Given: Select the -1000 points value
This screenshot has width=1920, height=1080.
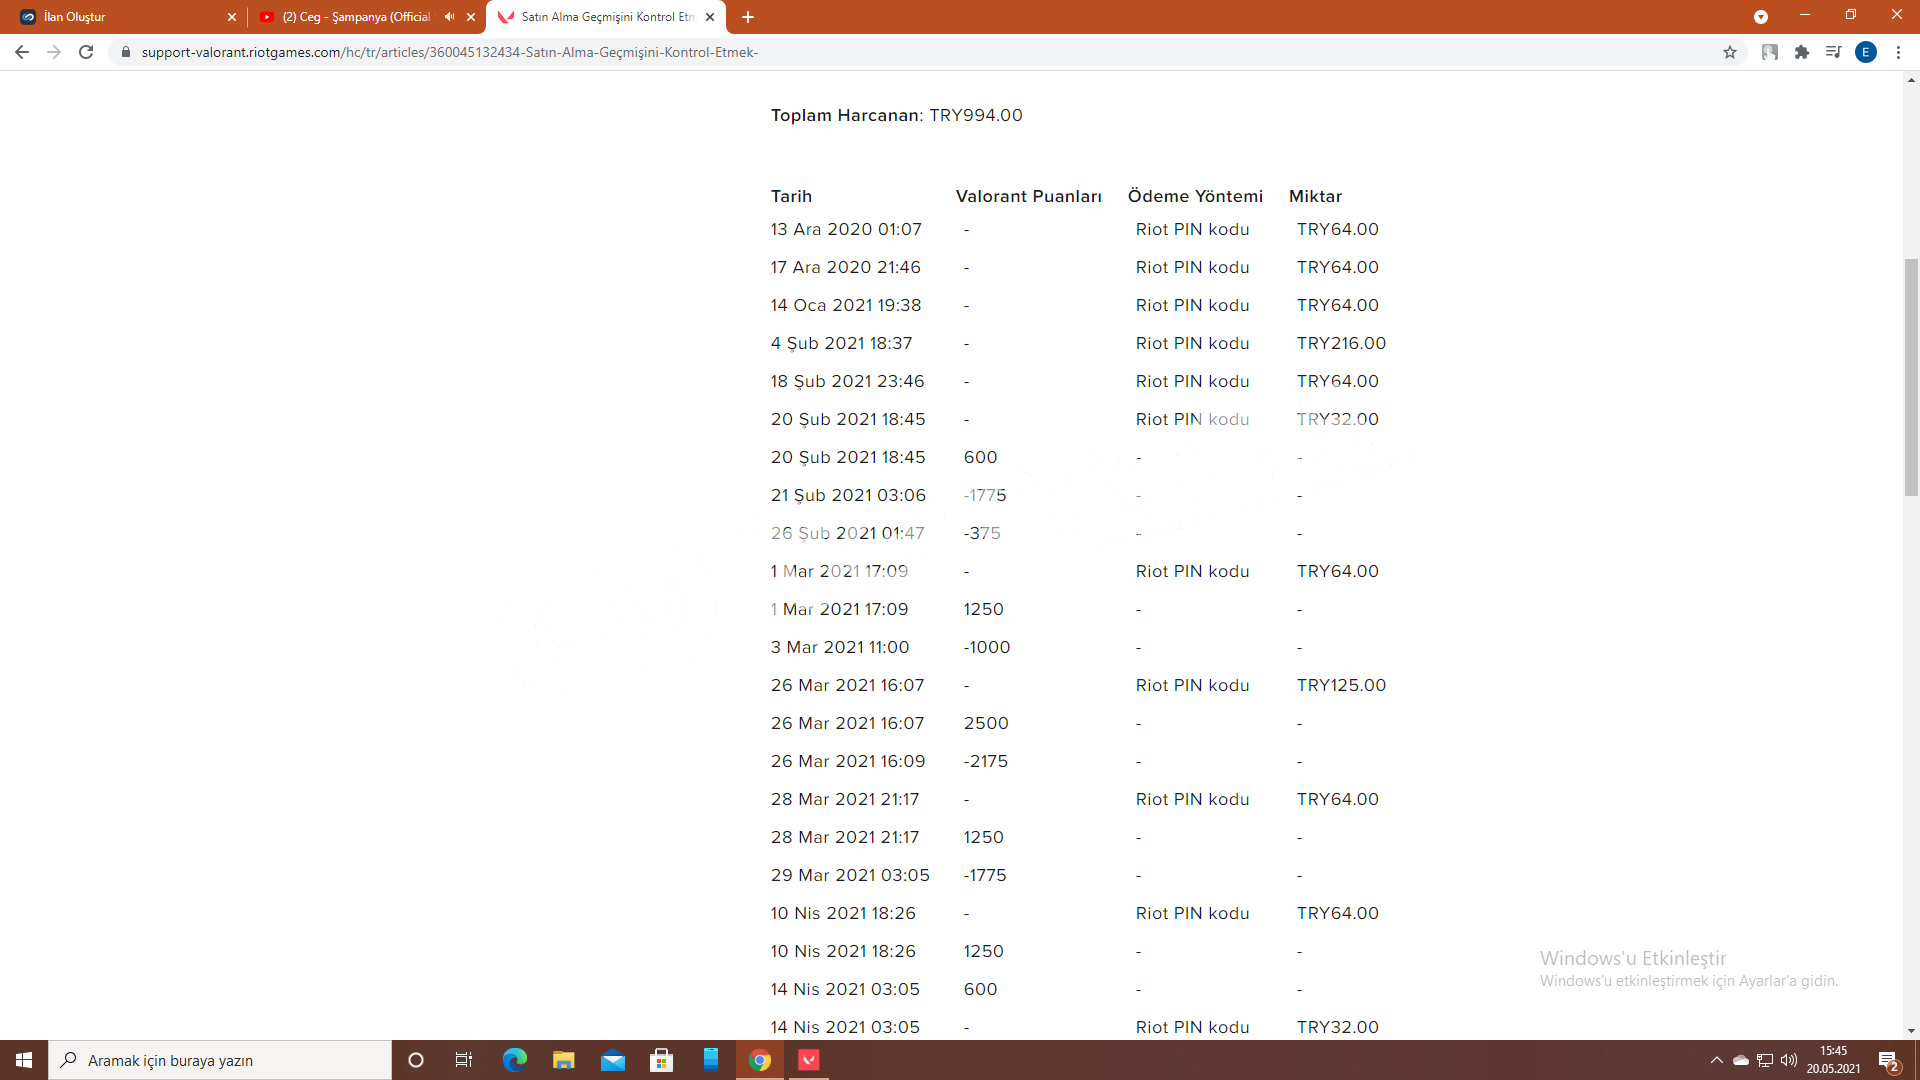Looking at the screenshot, I should click(x=987, y=647).
